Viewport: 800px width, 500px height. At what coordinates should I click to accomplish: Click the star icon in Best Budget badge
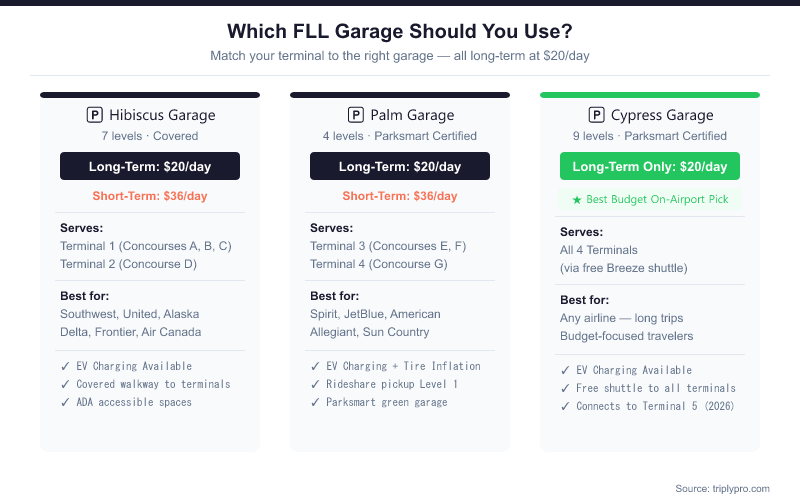tap(576, 199)
